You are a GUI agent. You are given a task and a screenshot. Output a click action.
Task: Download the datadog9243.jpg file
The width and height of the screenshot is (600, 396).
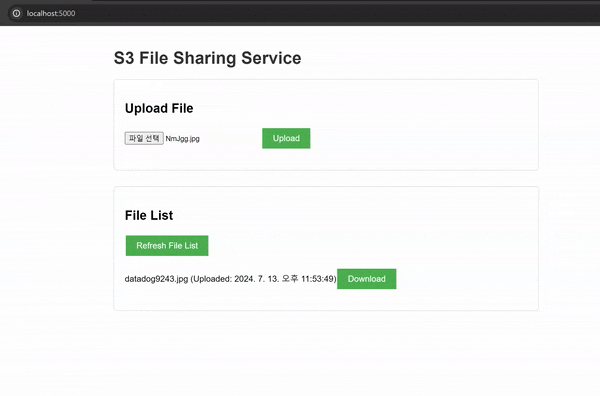coord(367,279)
